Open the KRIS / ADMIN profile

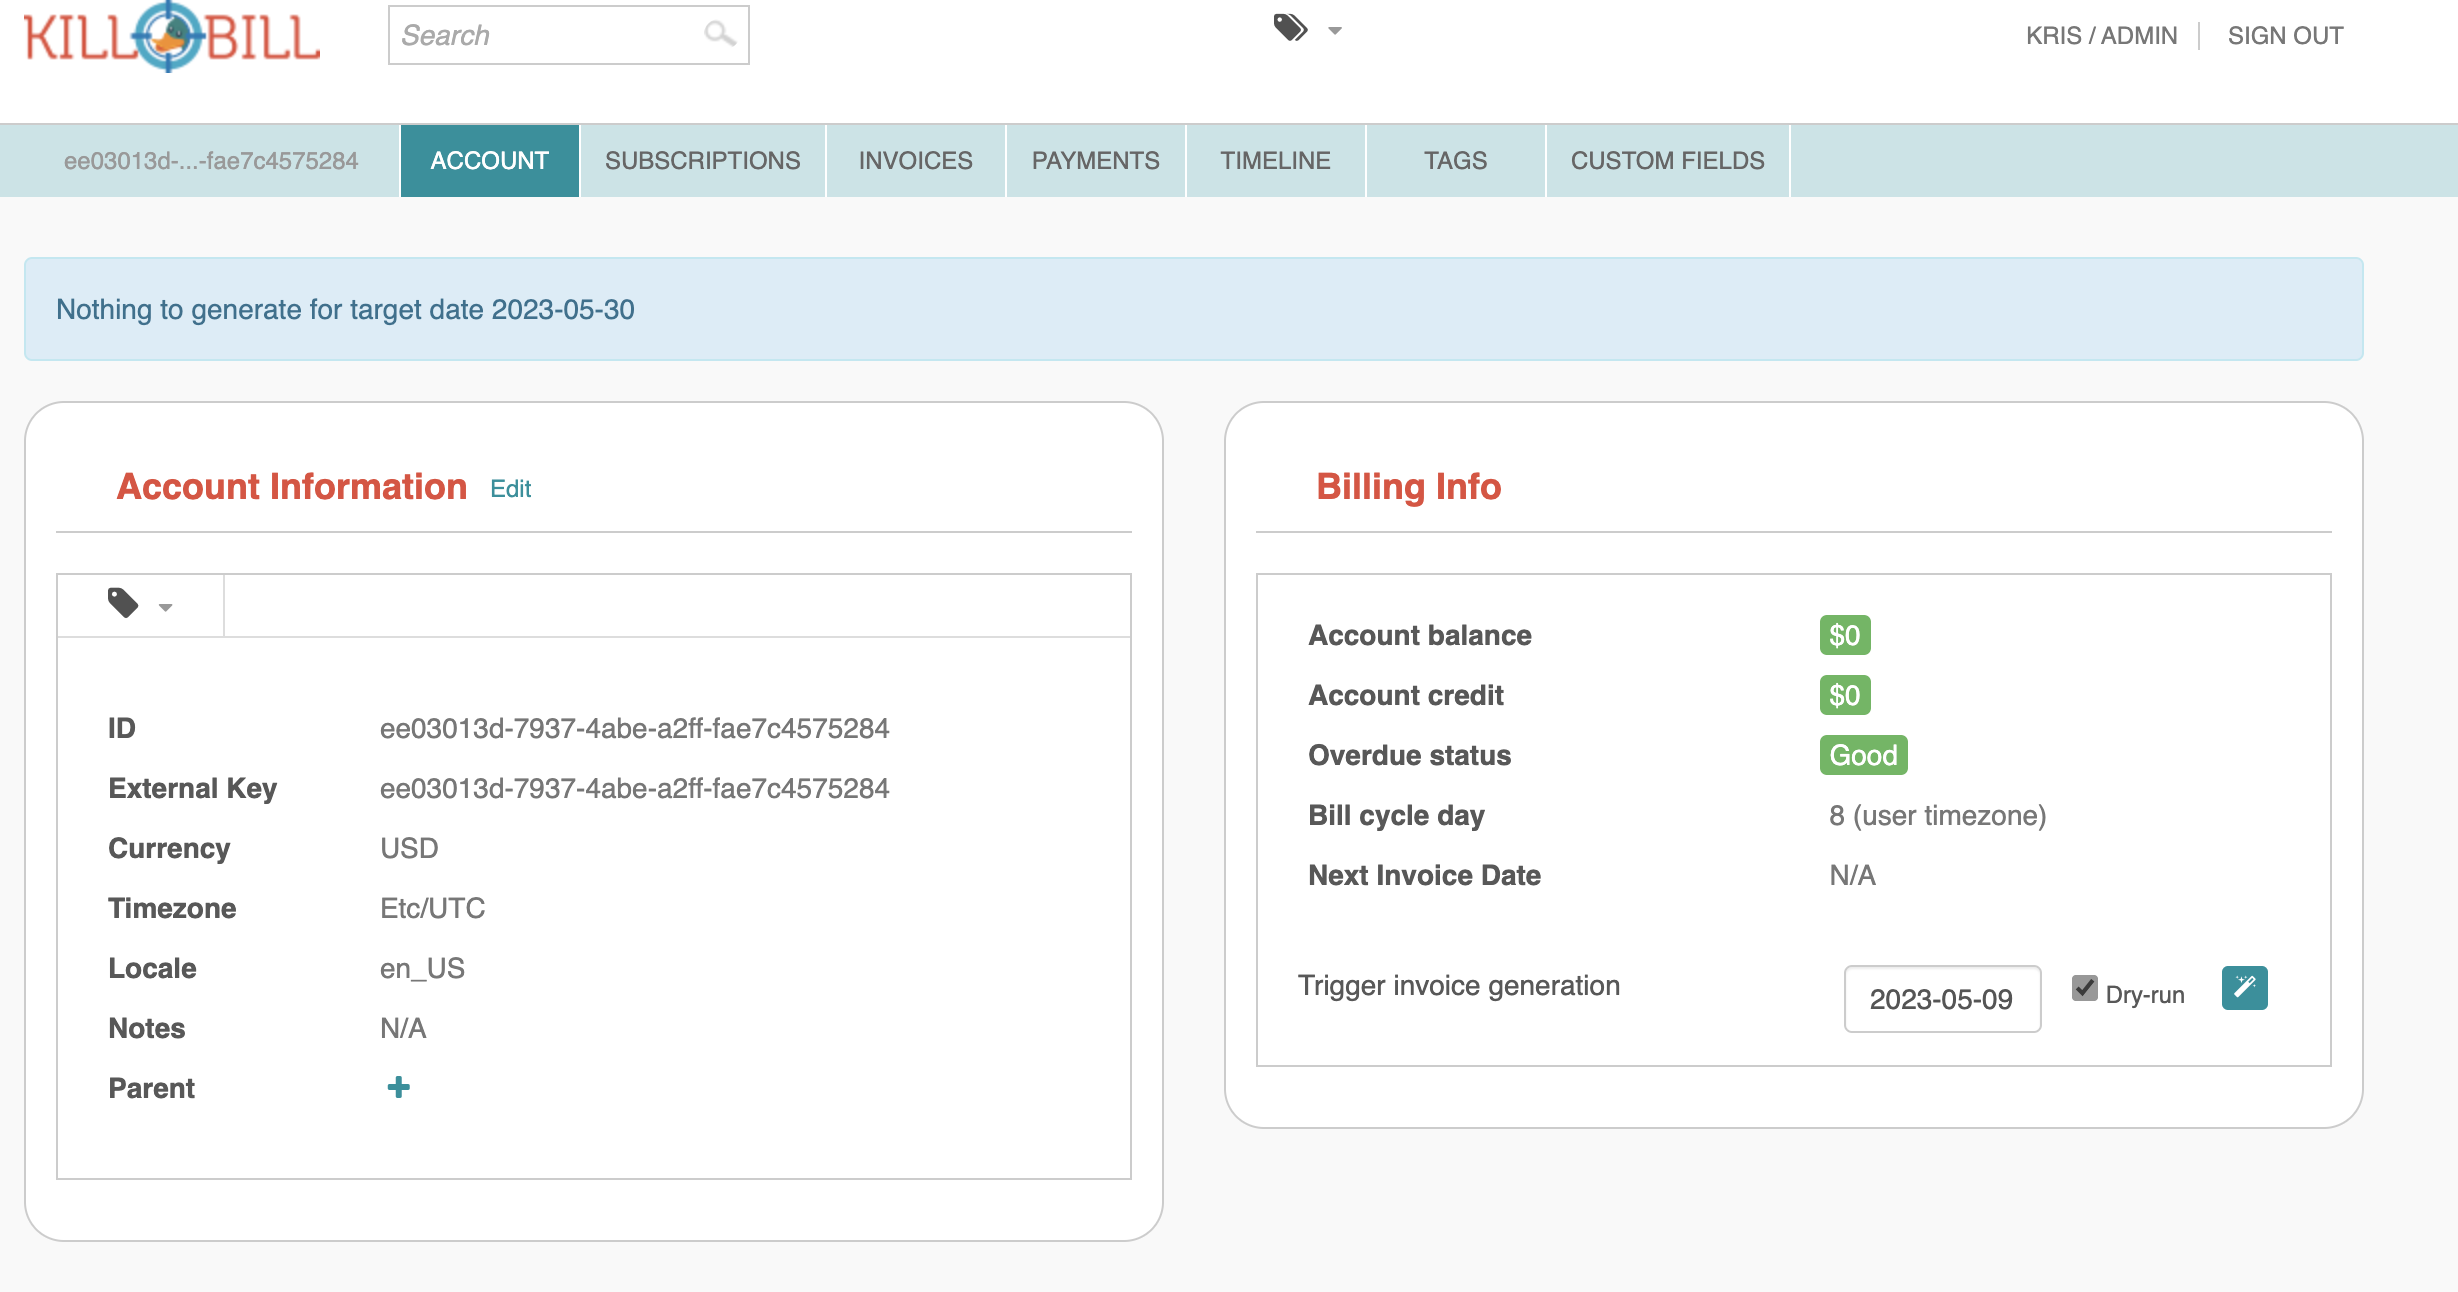coord(2103,34)
